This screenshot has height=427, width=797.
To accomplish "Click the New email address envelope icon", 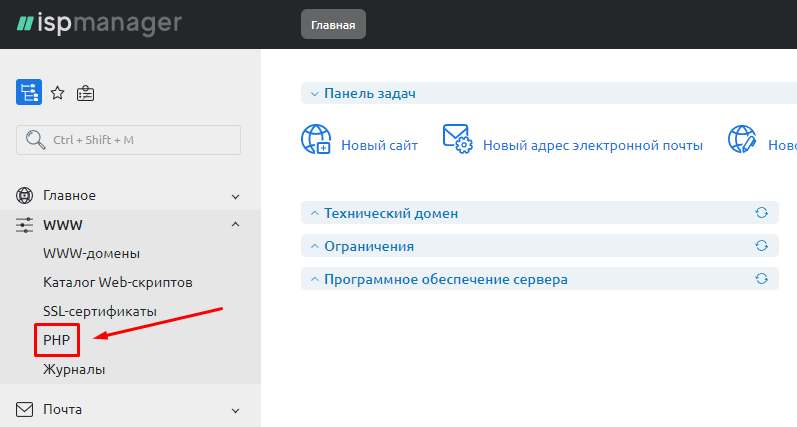I will click(x=457, y=140).
